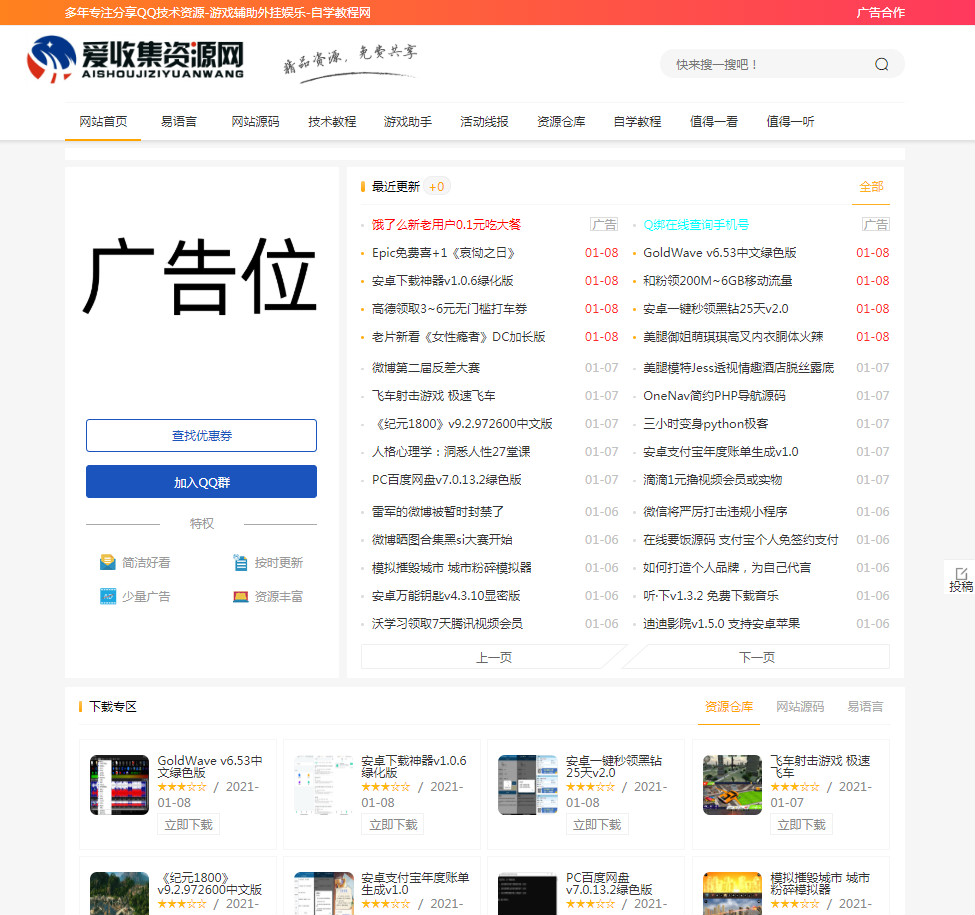Viewport: 975px width, 915px height.
Task: Click 立即下载 under 安卓一键秒领黑钻
Action: click(x=597, y=825)
